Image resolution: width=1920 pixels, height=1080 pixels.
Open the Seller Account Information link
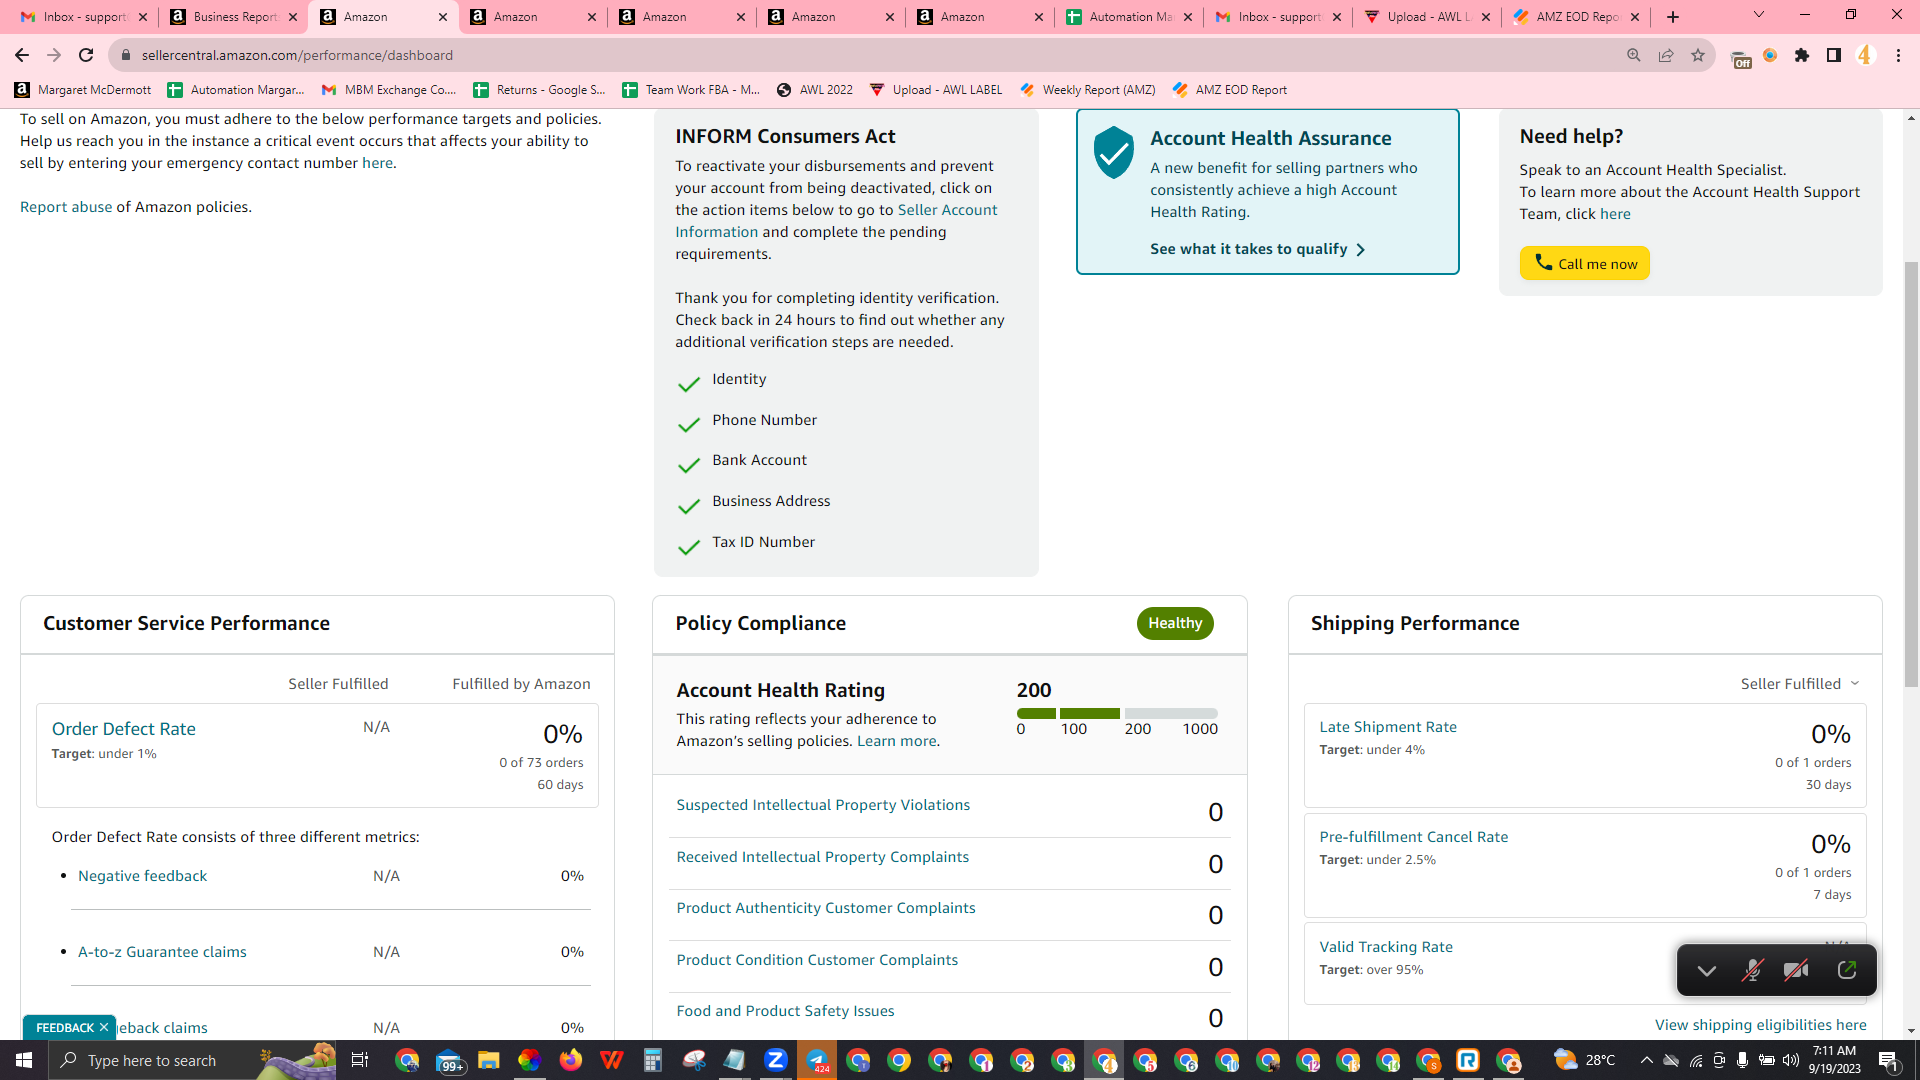836,221
